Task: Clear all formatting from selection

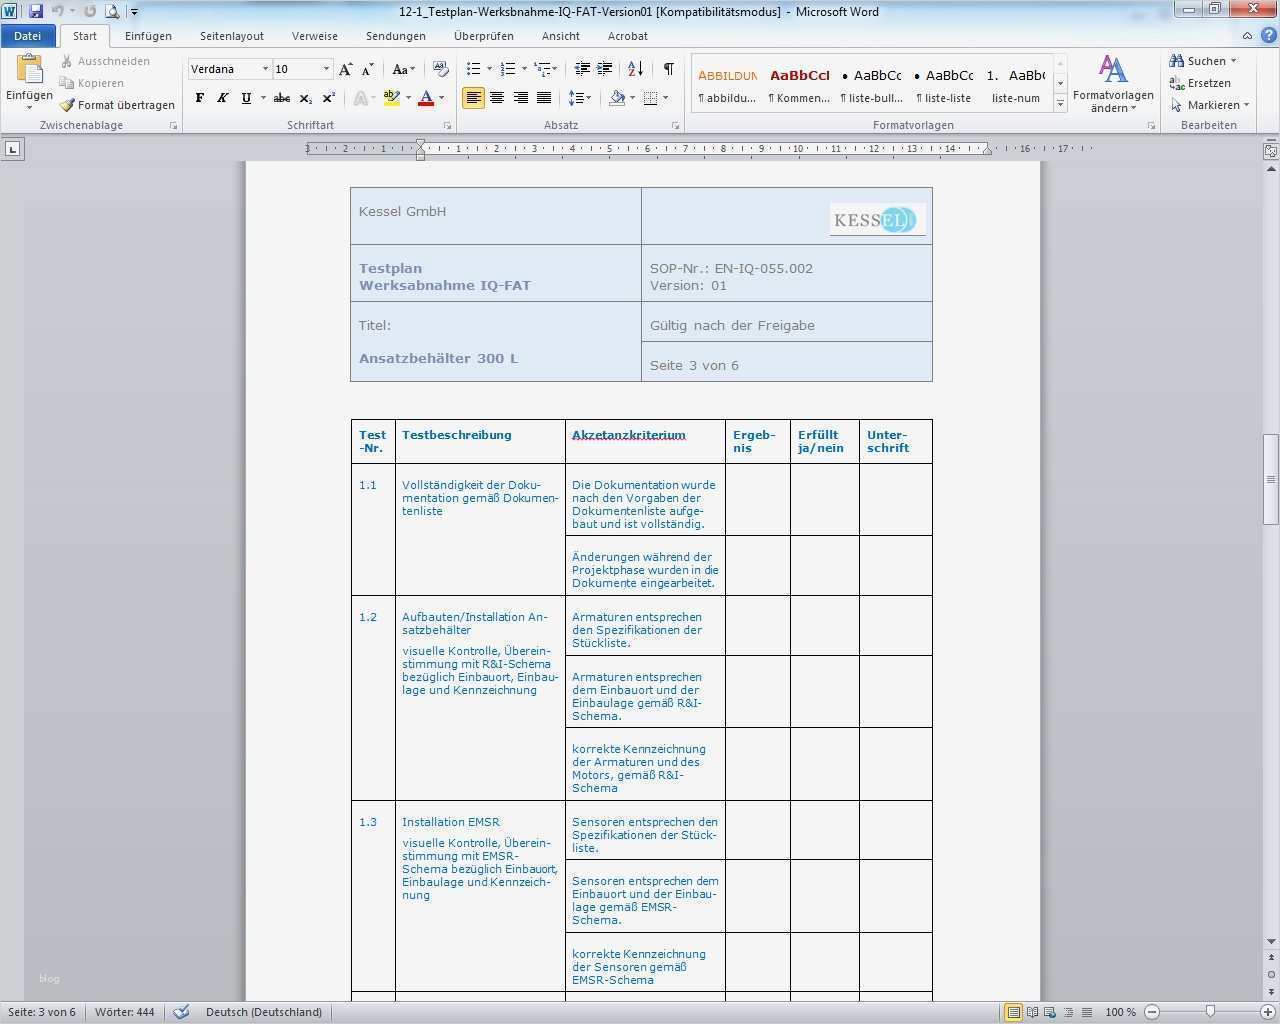Action: pyautogui.click(x=440, y=69)
